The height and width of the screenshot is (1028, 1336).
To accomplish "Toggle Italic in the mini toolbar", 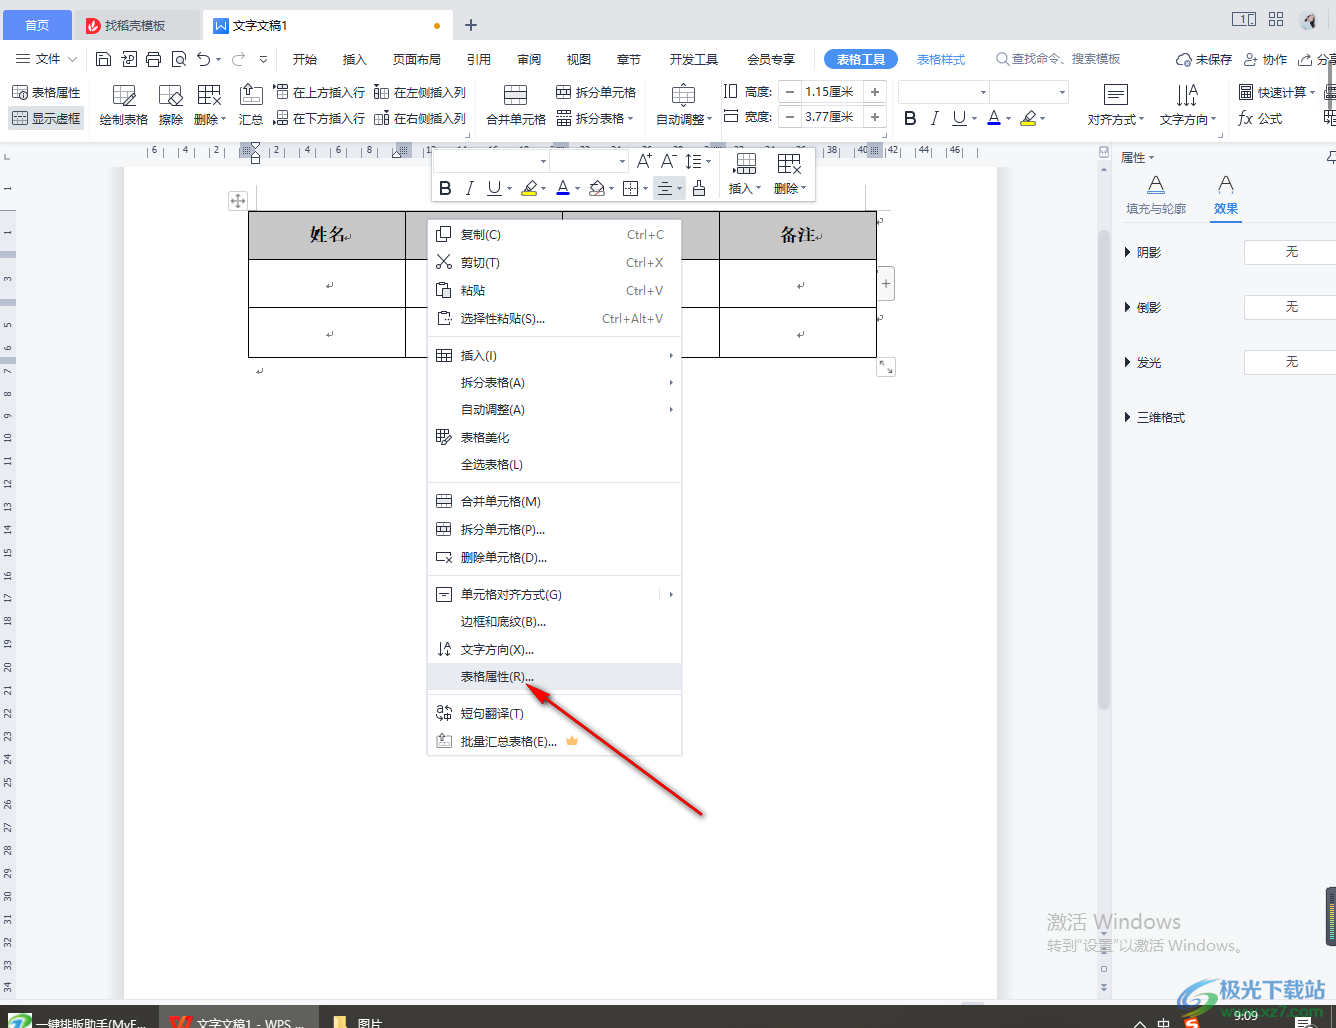I will (x=469, y=188).
